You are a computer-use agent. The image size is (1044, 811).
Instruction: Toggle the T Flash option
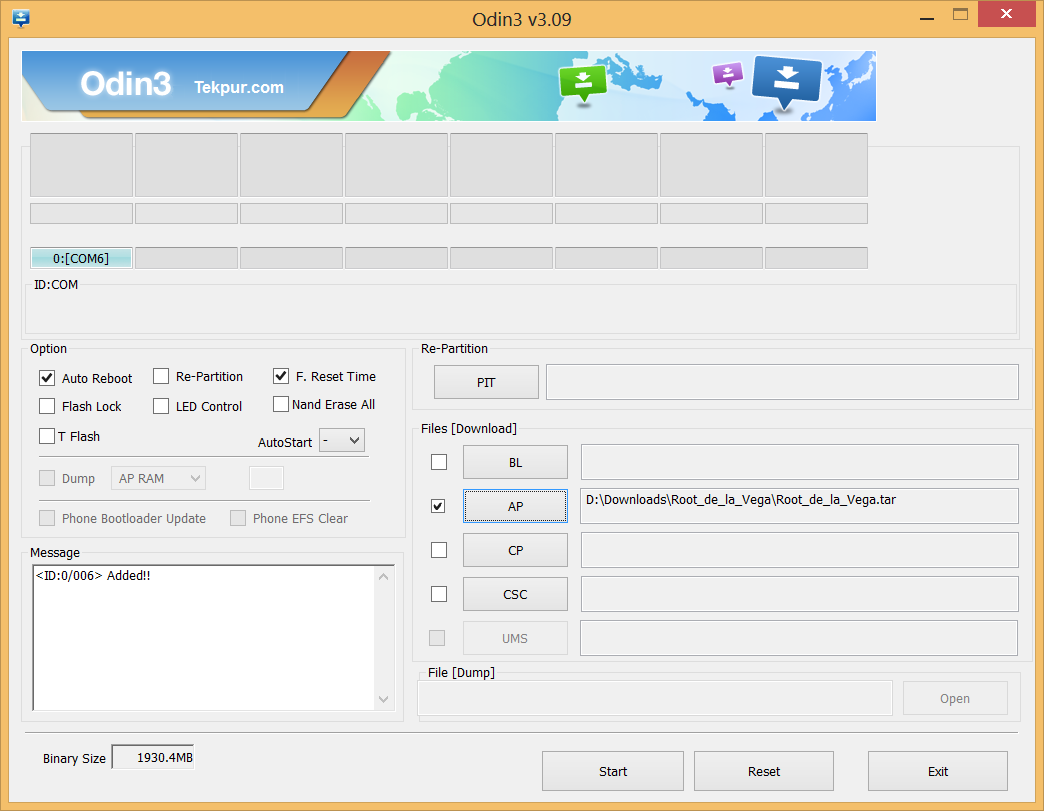pos(46,436)
